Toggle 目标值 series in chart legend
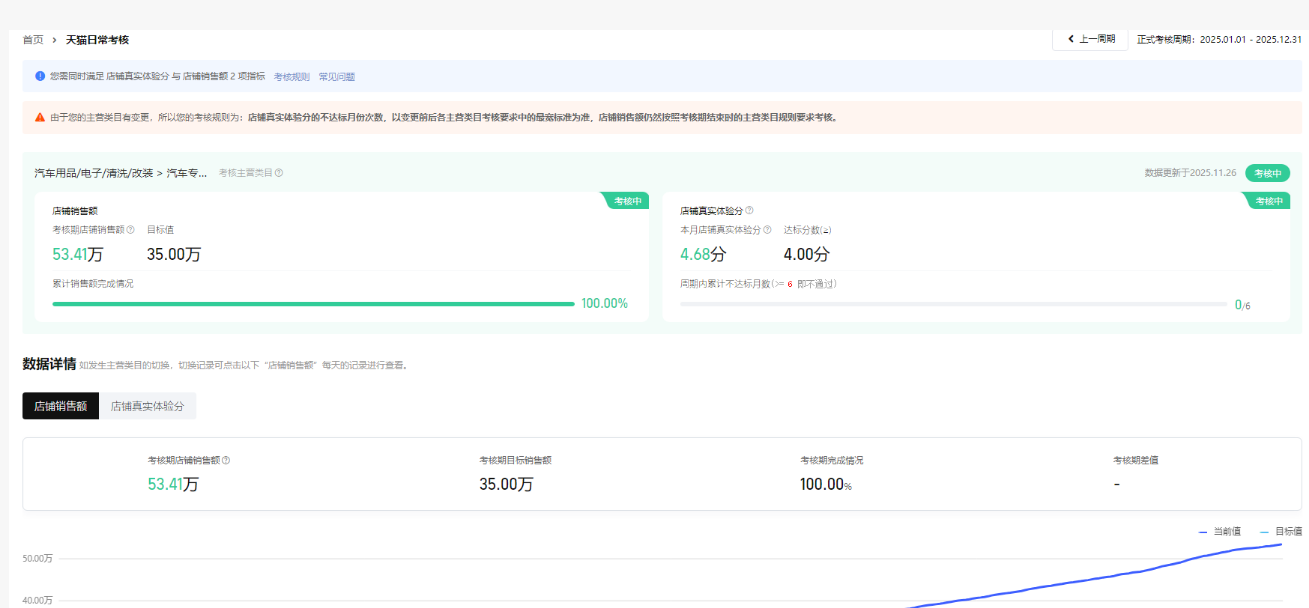 (x=1282, y=532)
